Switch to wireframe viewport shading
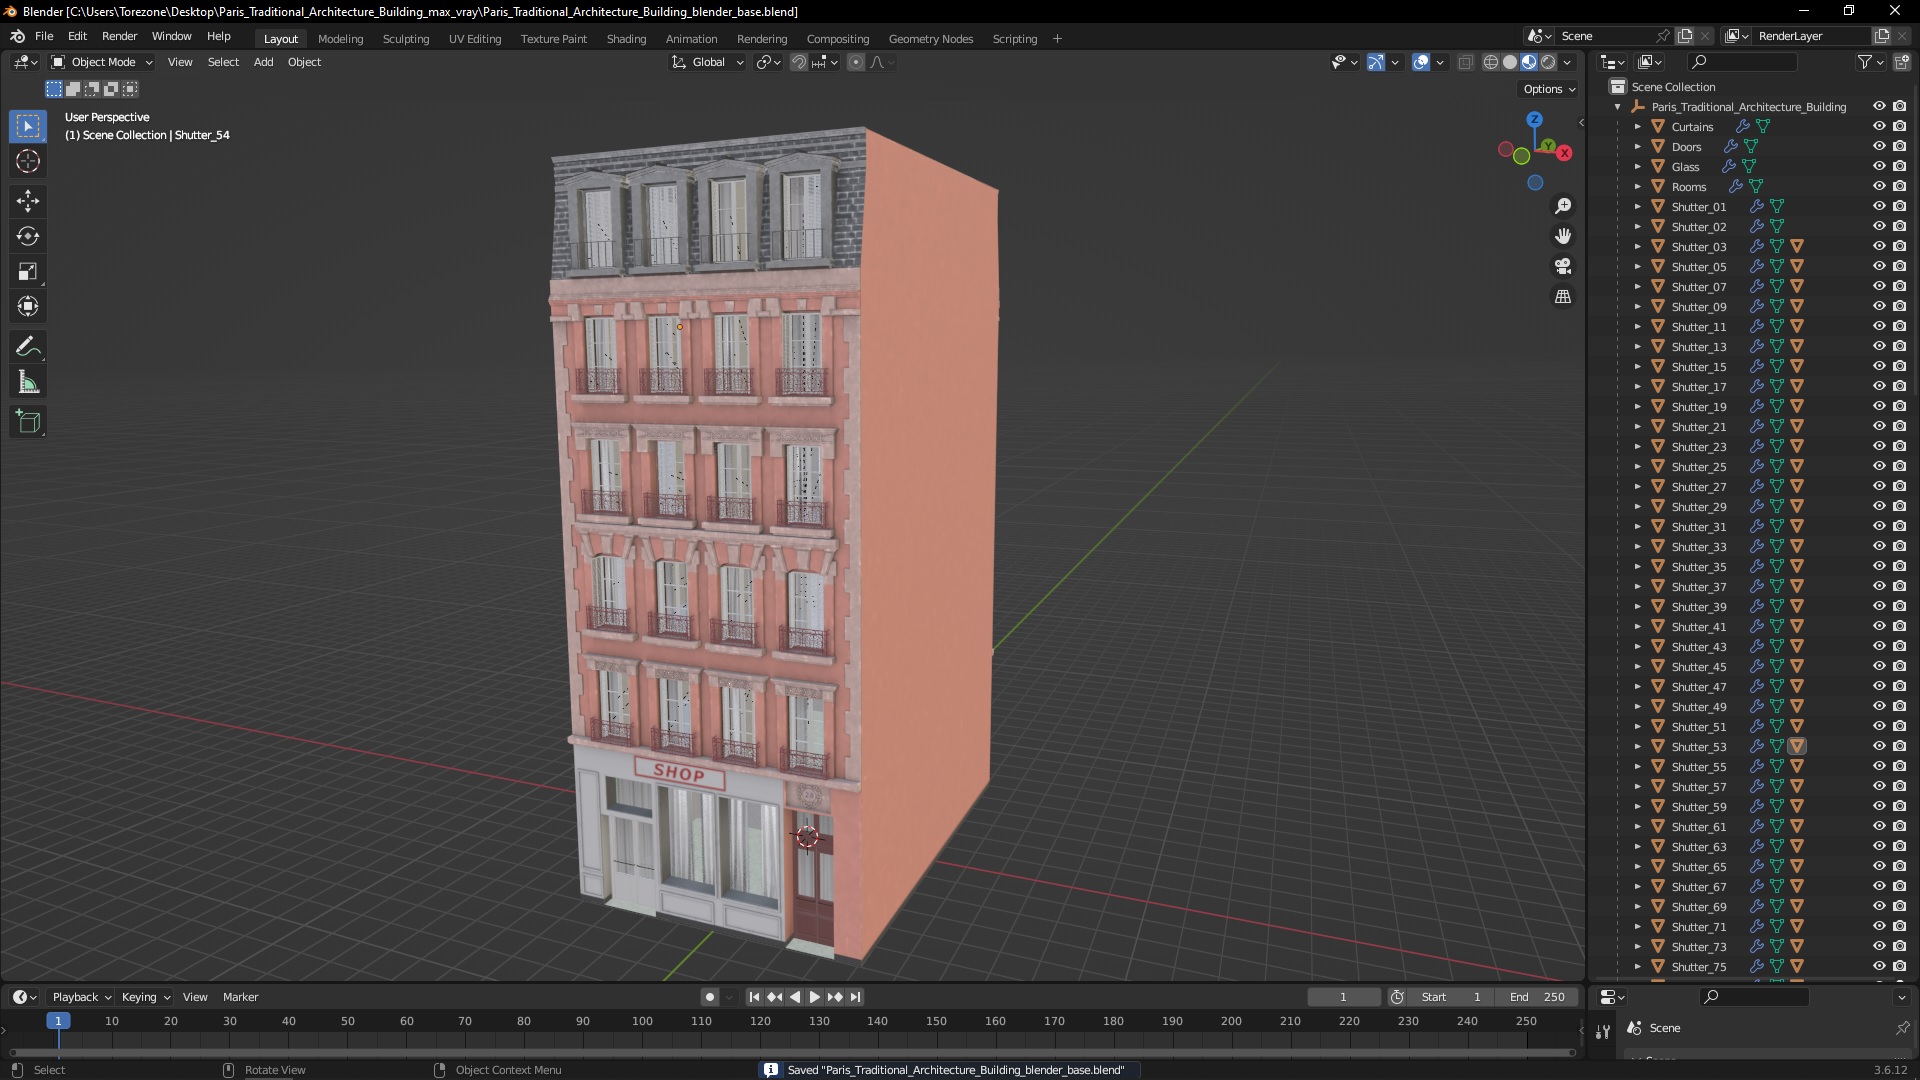The height and width of the screenshot is (1080, 1920). tap(1491, 62)
